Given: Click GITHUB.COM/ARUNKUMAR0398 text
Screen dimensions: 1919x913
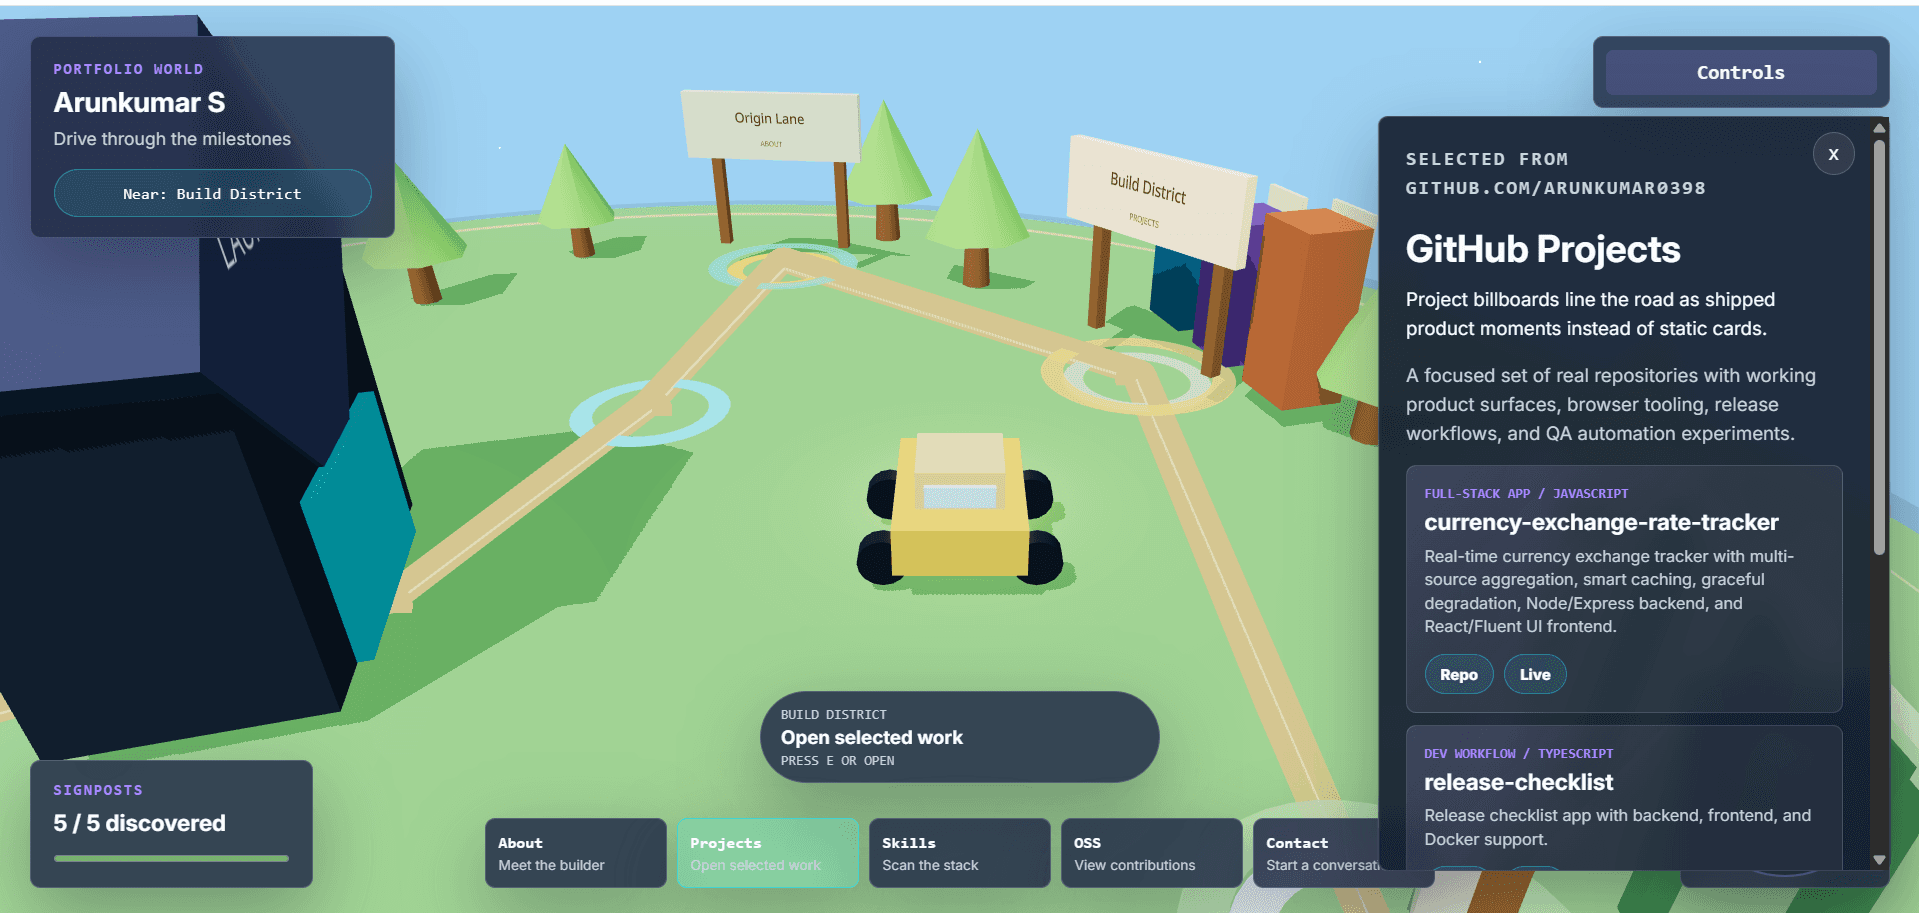Looking at the screenshot, I should (x=1555, y=188).
